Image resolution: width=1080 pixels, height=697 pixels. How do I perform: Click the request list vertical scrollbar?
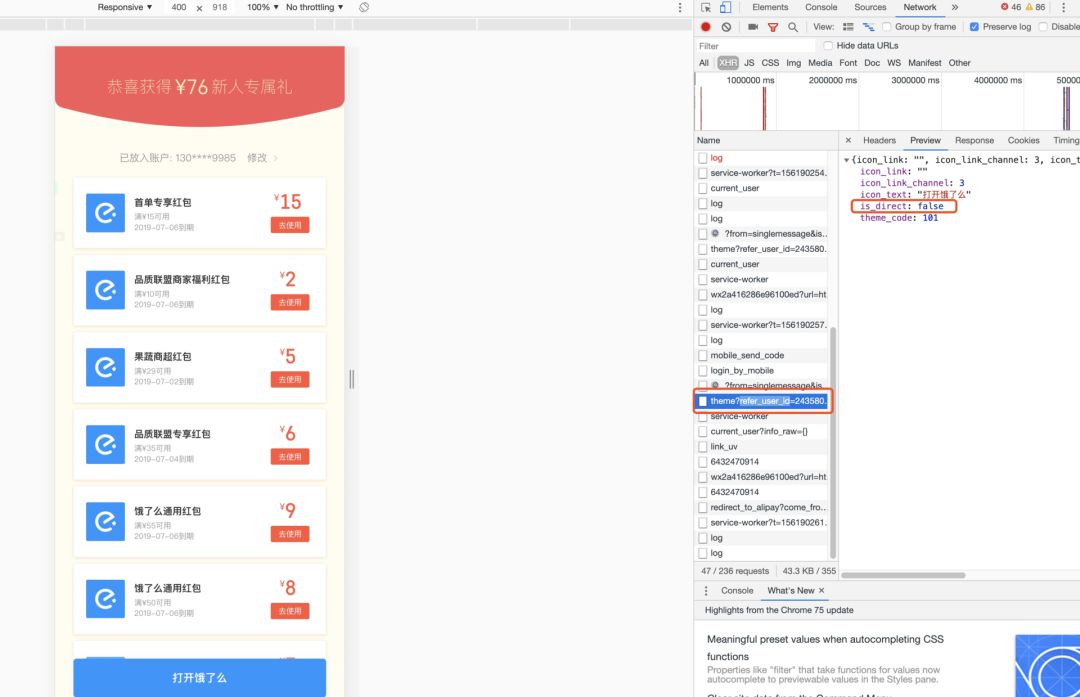(833, 443)
